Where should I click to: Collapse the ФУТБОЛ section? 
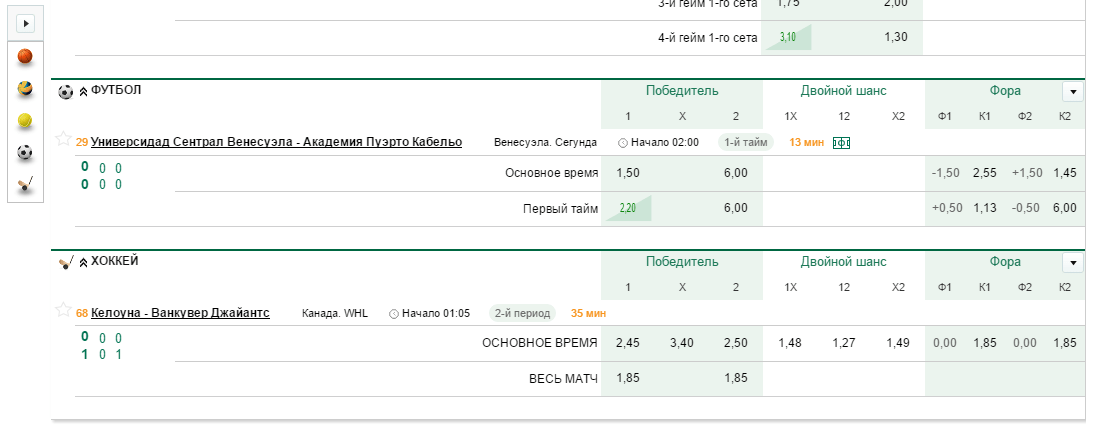(84, 91)
